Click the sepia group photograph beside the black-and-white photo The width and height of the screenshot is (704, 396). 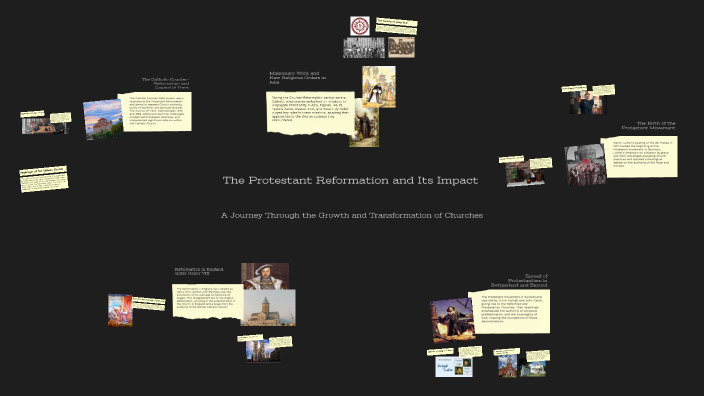point(401,47)
